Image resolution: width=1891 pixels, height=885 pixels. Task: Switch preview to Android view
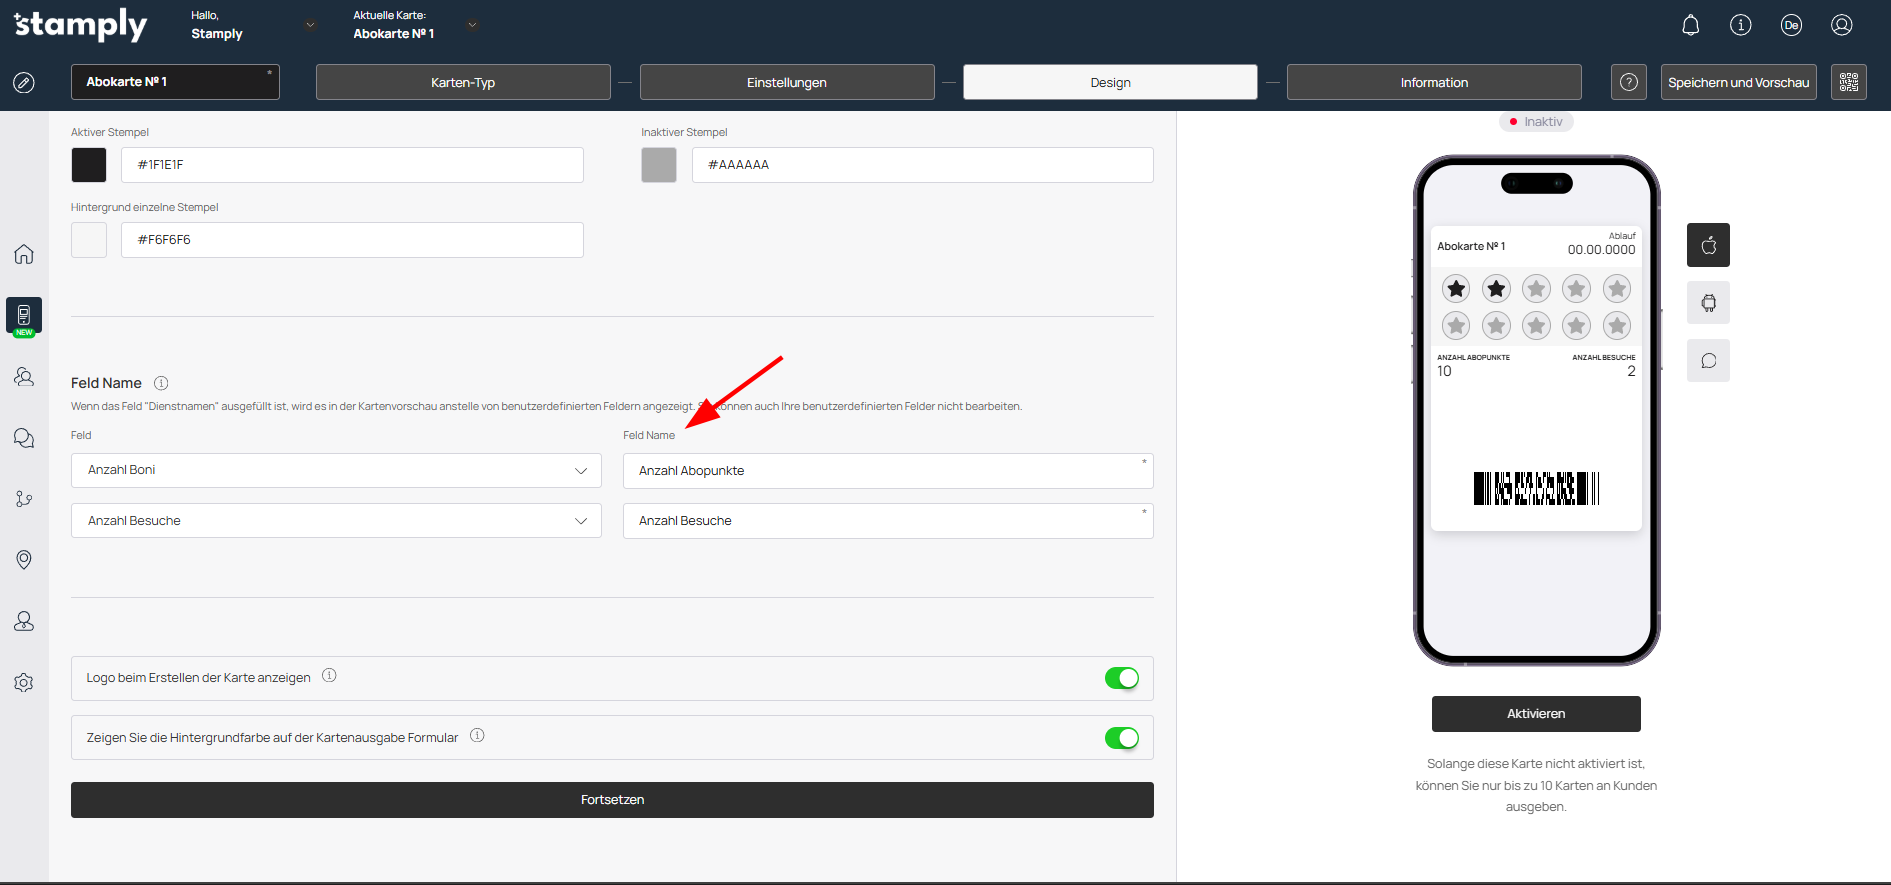coord(1708,303)
